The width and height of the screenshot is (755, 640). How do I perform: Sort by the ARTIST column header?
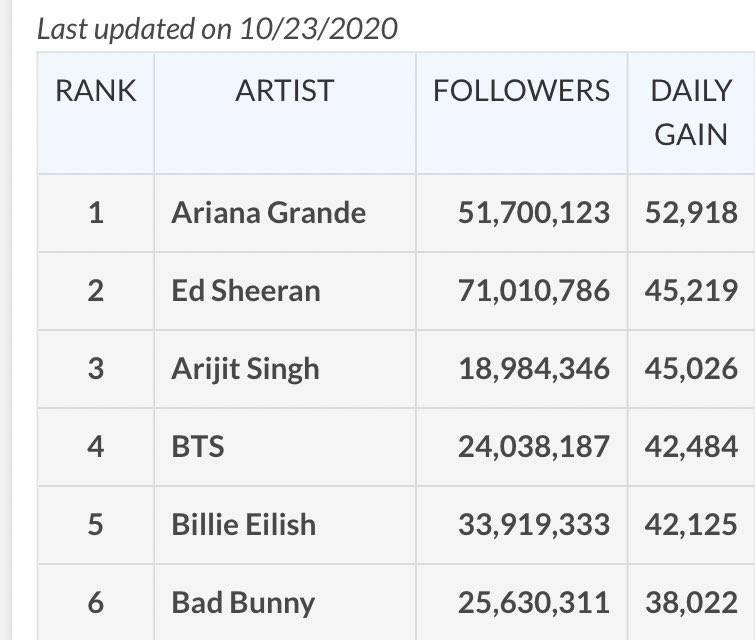(x=285, y=91)
